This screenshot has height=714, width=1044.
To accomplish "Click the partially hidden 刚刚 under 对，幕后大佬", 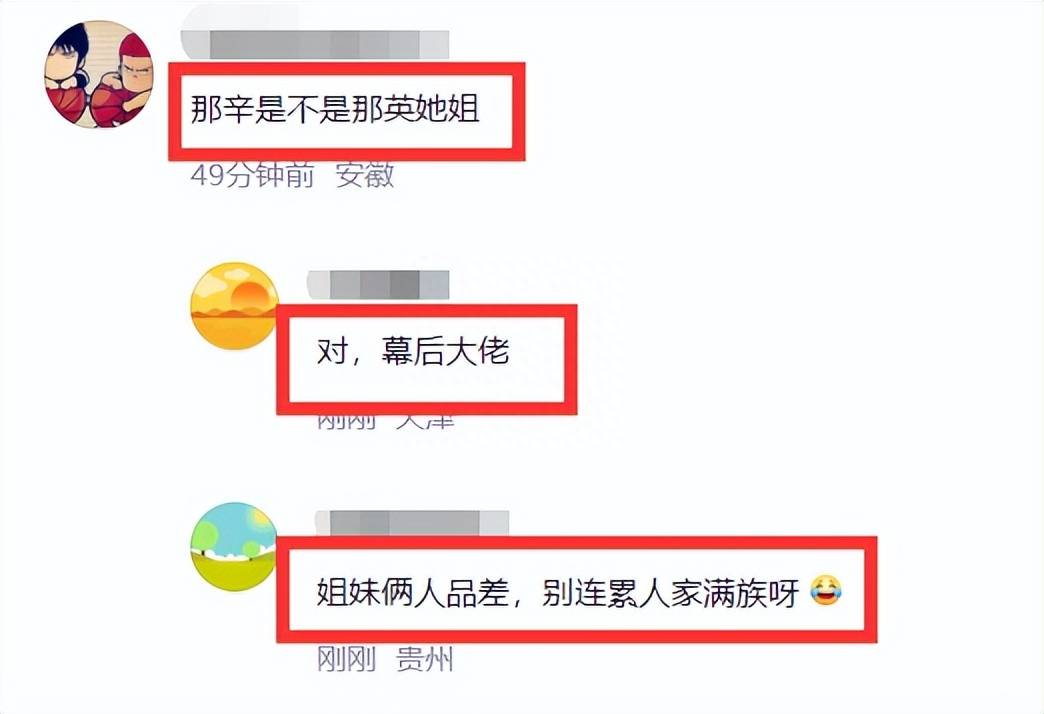I will pyautogui.click(x=346, y=422).
